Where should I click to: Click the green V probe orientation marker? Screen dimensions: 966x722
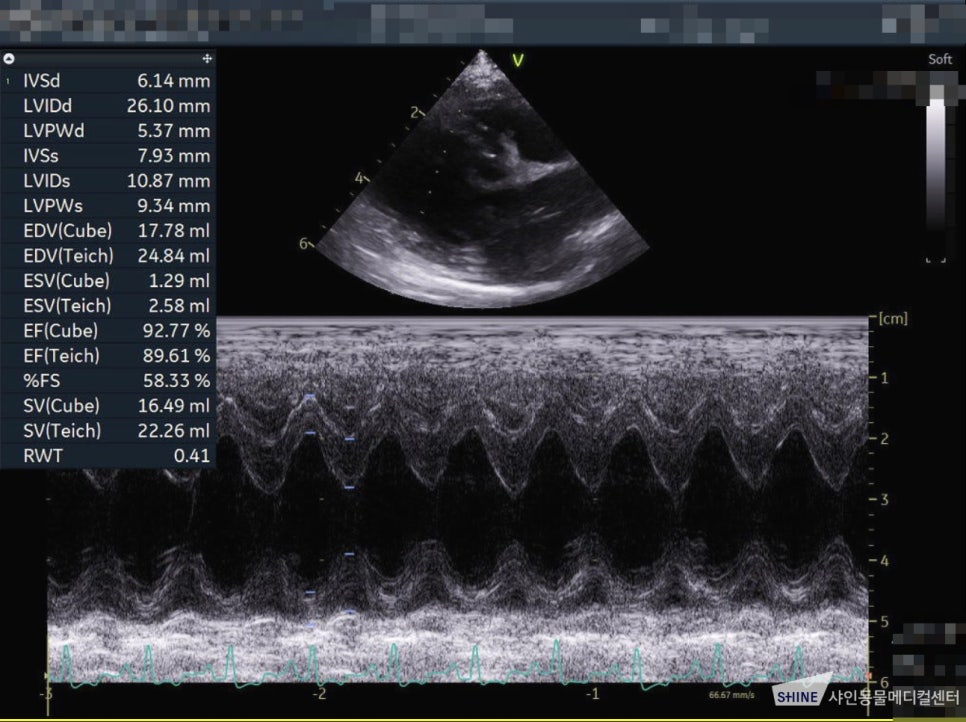pyautogui.click(x=518, y=60)
